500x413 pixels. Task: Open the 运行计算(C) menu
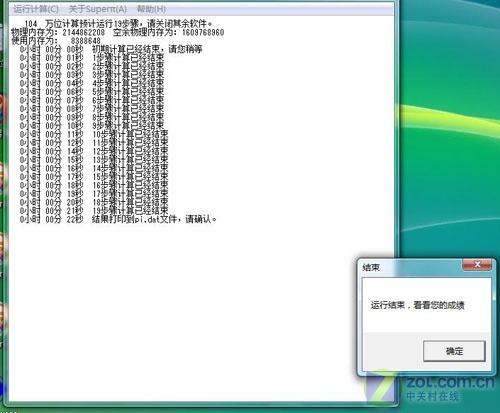[36, 9]
